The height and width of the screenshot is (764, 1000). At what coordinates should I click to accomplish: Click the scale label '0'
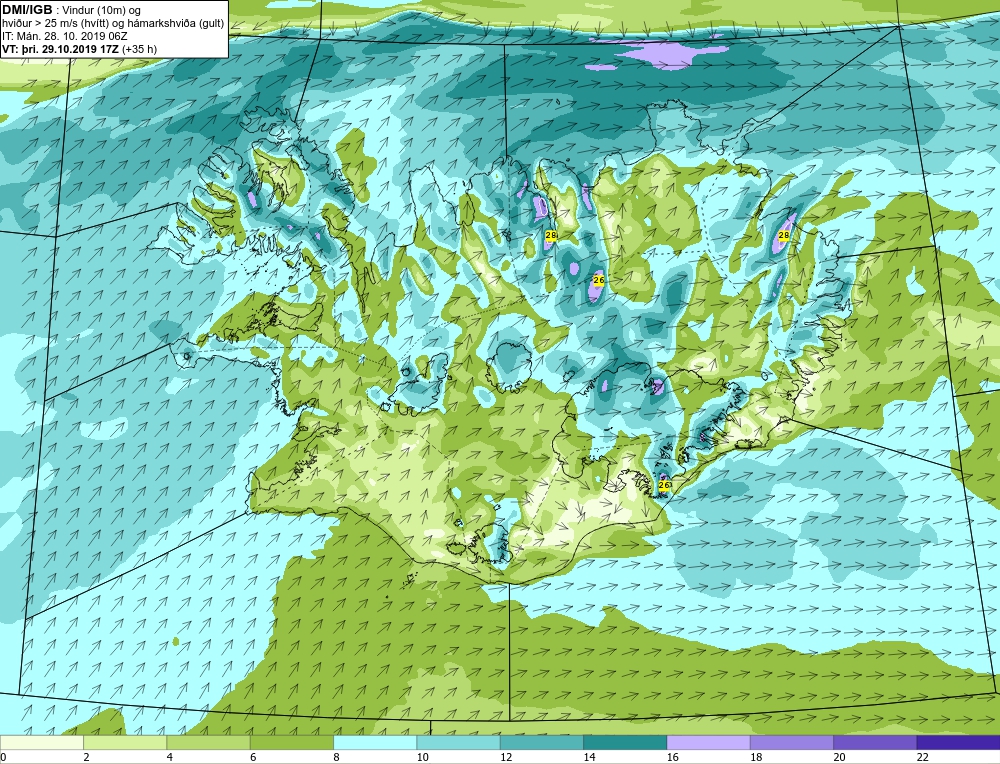point(3,758)
